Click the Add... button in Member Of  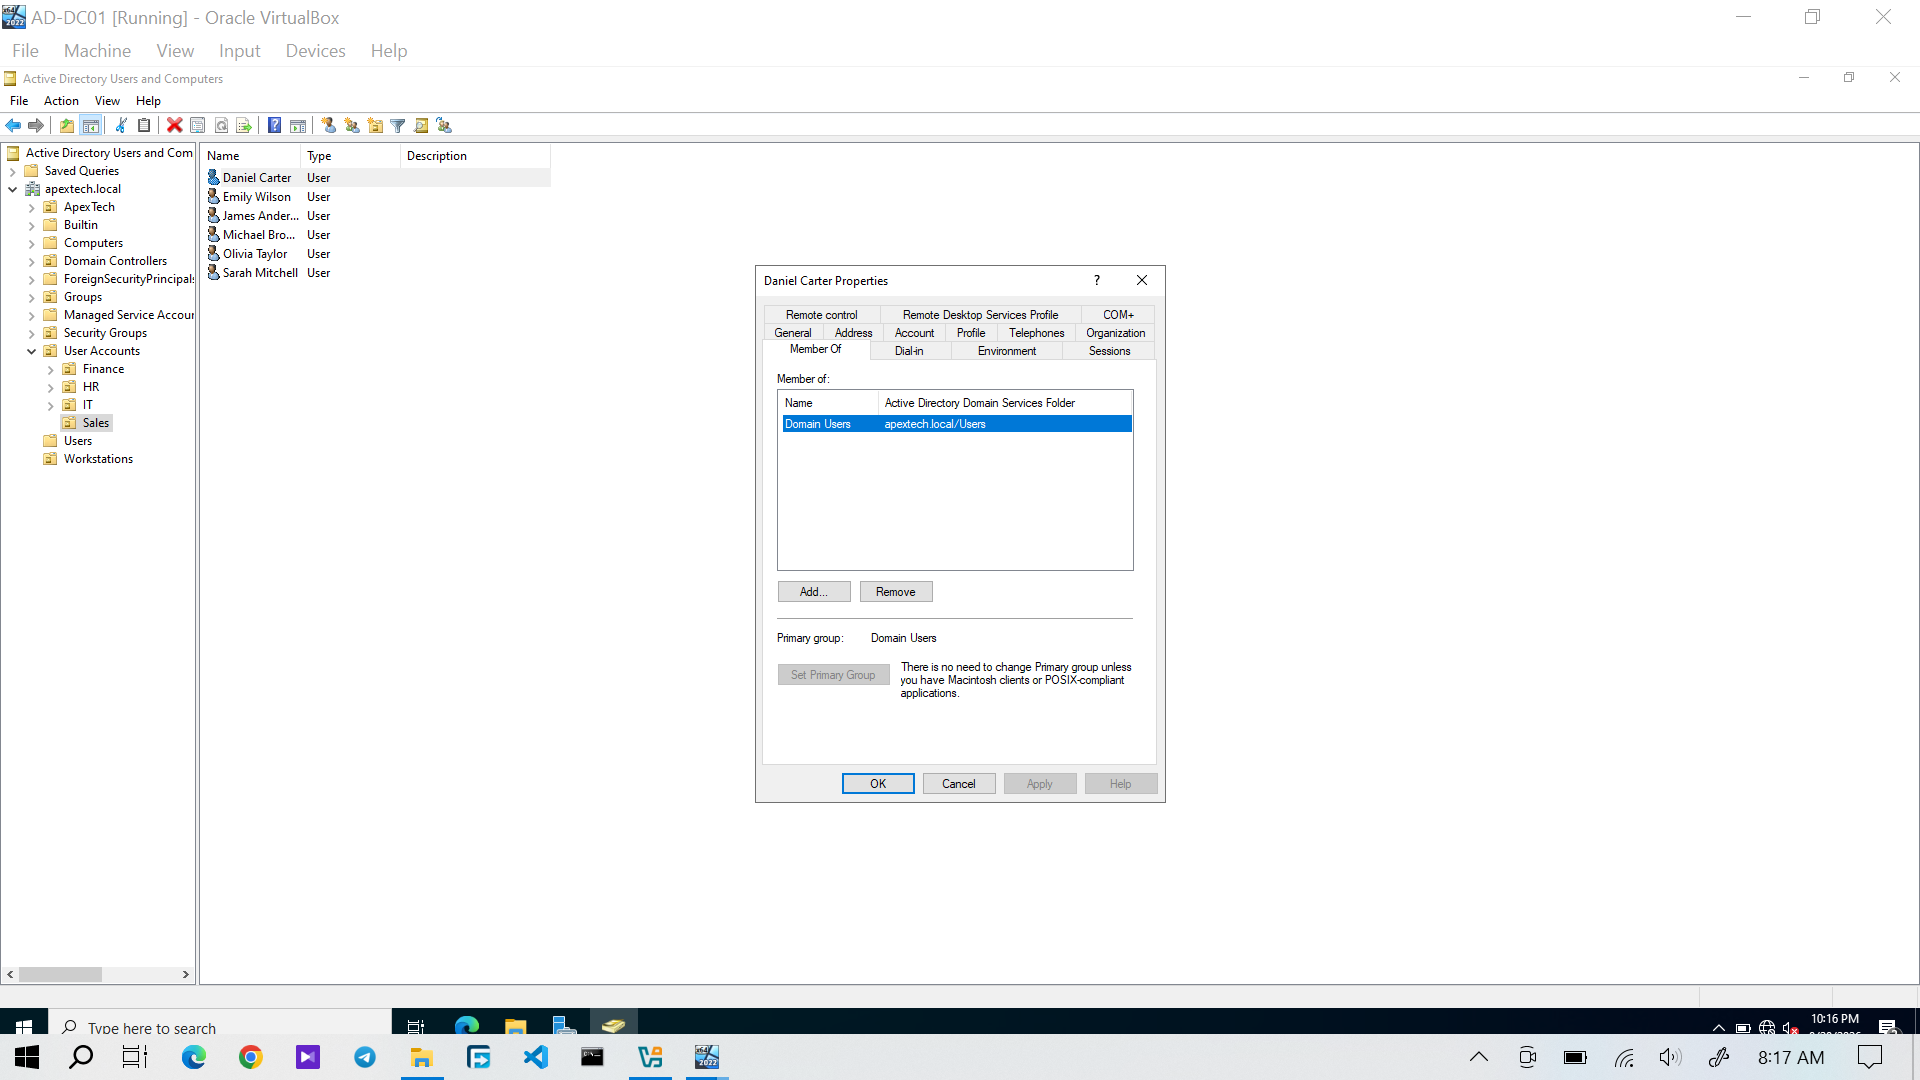click(814, 592)
